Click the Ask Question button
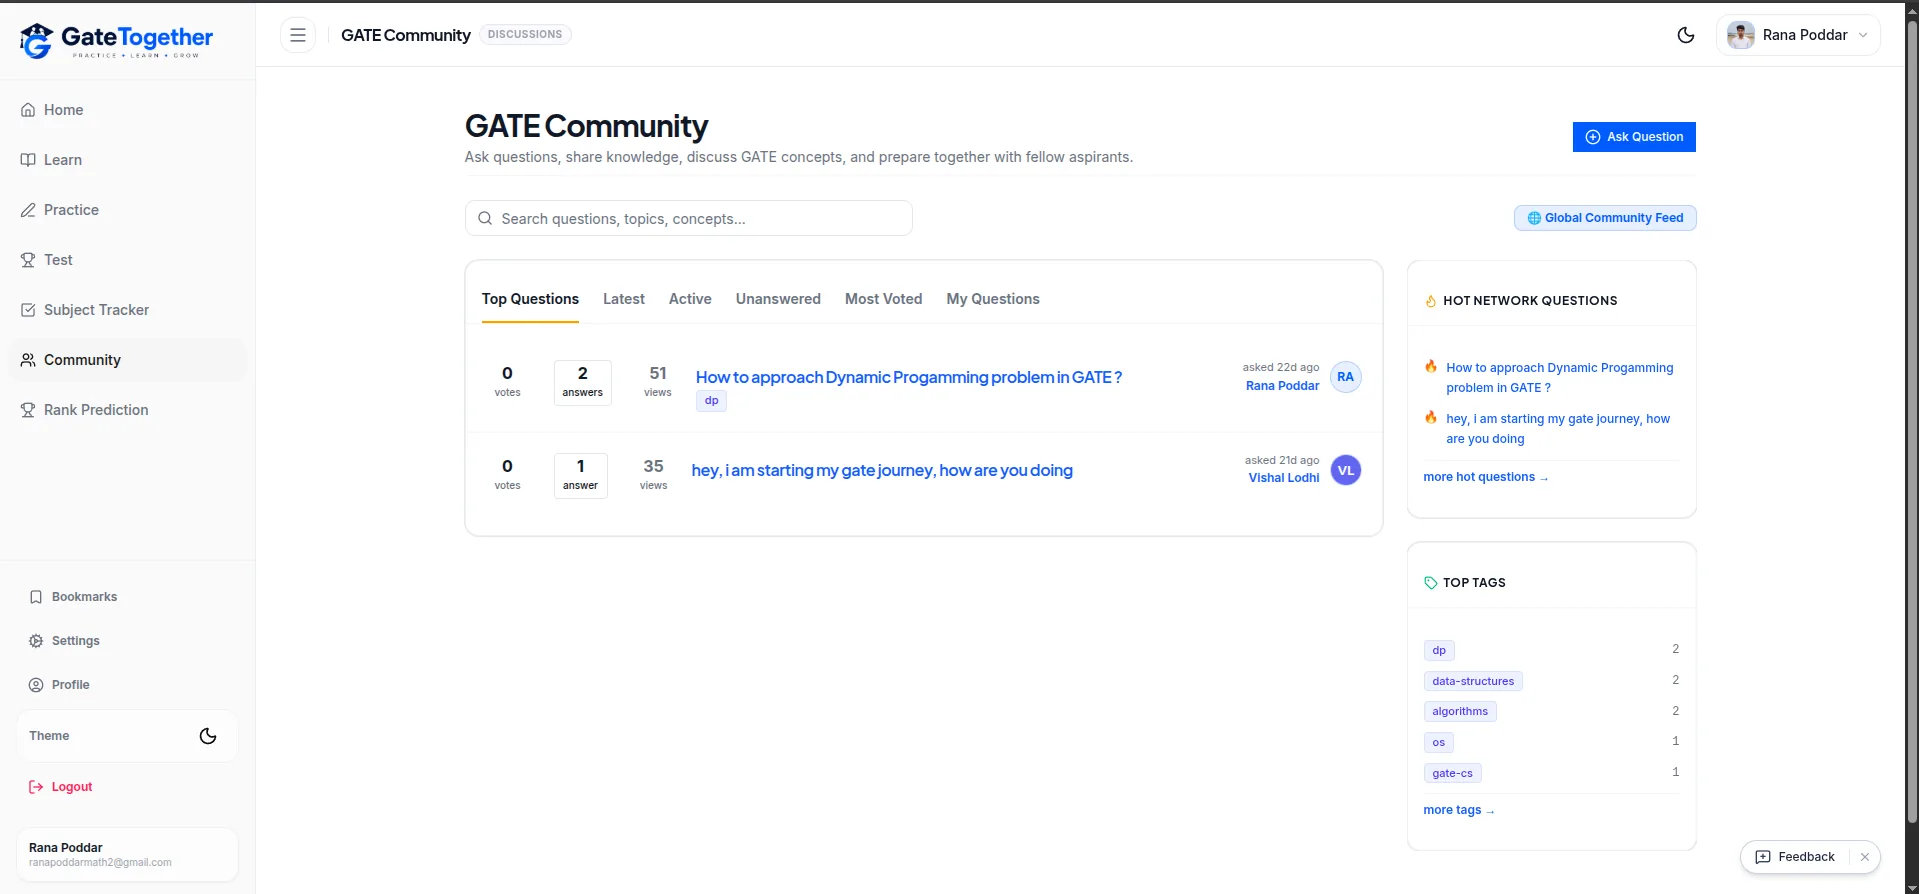 click(x=1634, y=137)
